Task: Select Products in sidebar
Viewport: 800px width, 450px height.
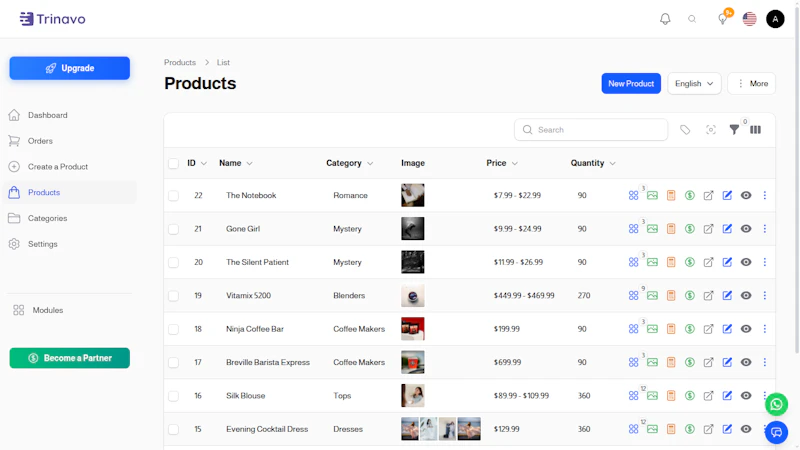Action: click(69, 192)
